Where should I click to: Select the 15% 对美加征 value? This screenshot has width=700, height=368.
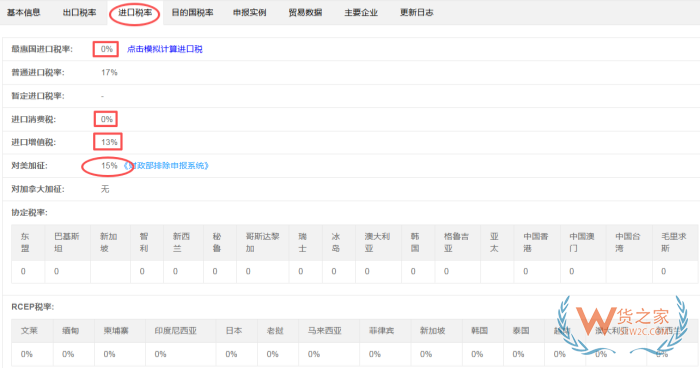click(x=109, y=166)
